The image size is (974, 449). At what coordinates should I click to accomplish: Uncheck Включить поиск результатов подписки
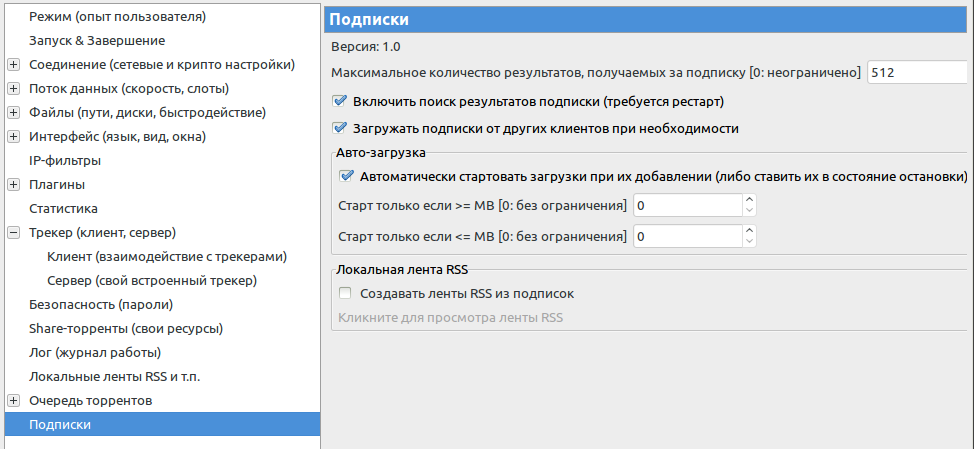[339, 101]
